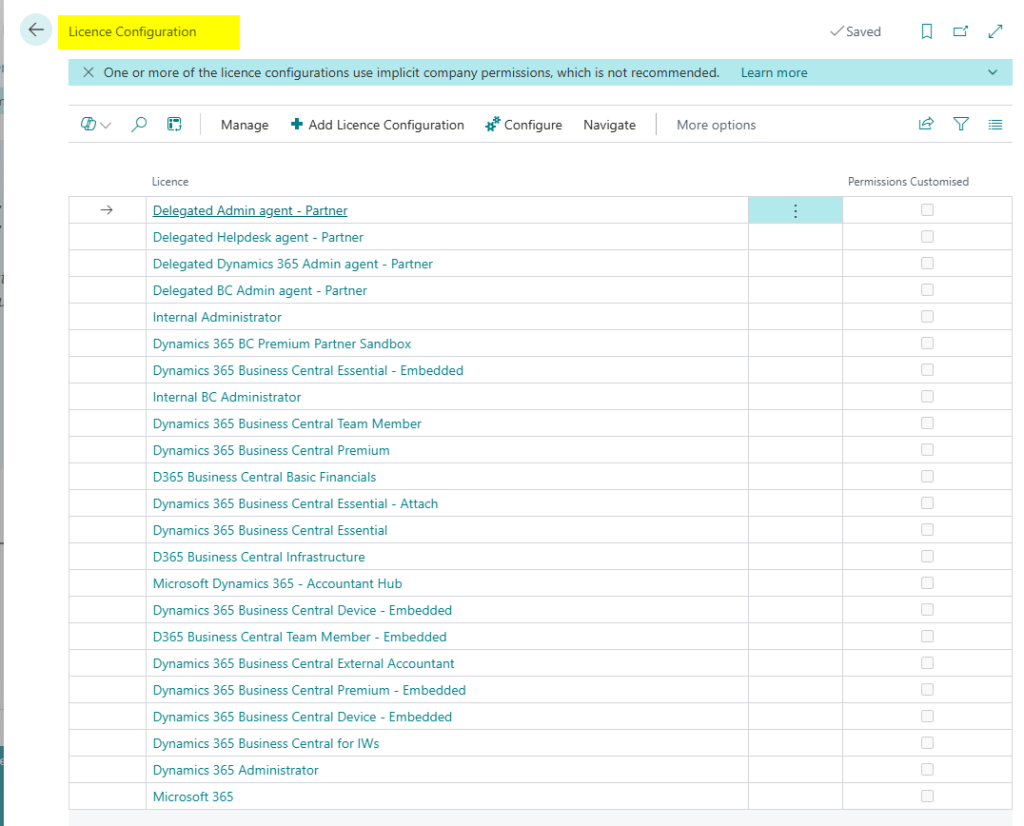Click the back arrow button
The image size is (1024, 826).
(36, 30)
